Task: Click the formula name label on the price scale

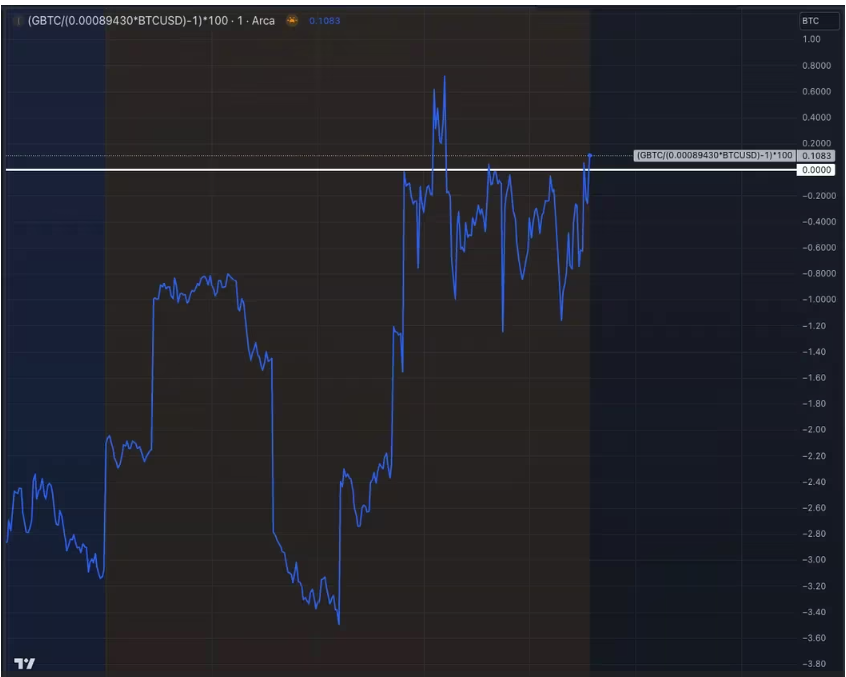Action: point(714,156)
